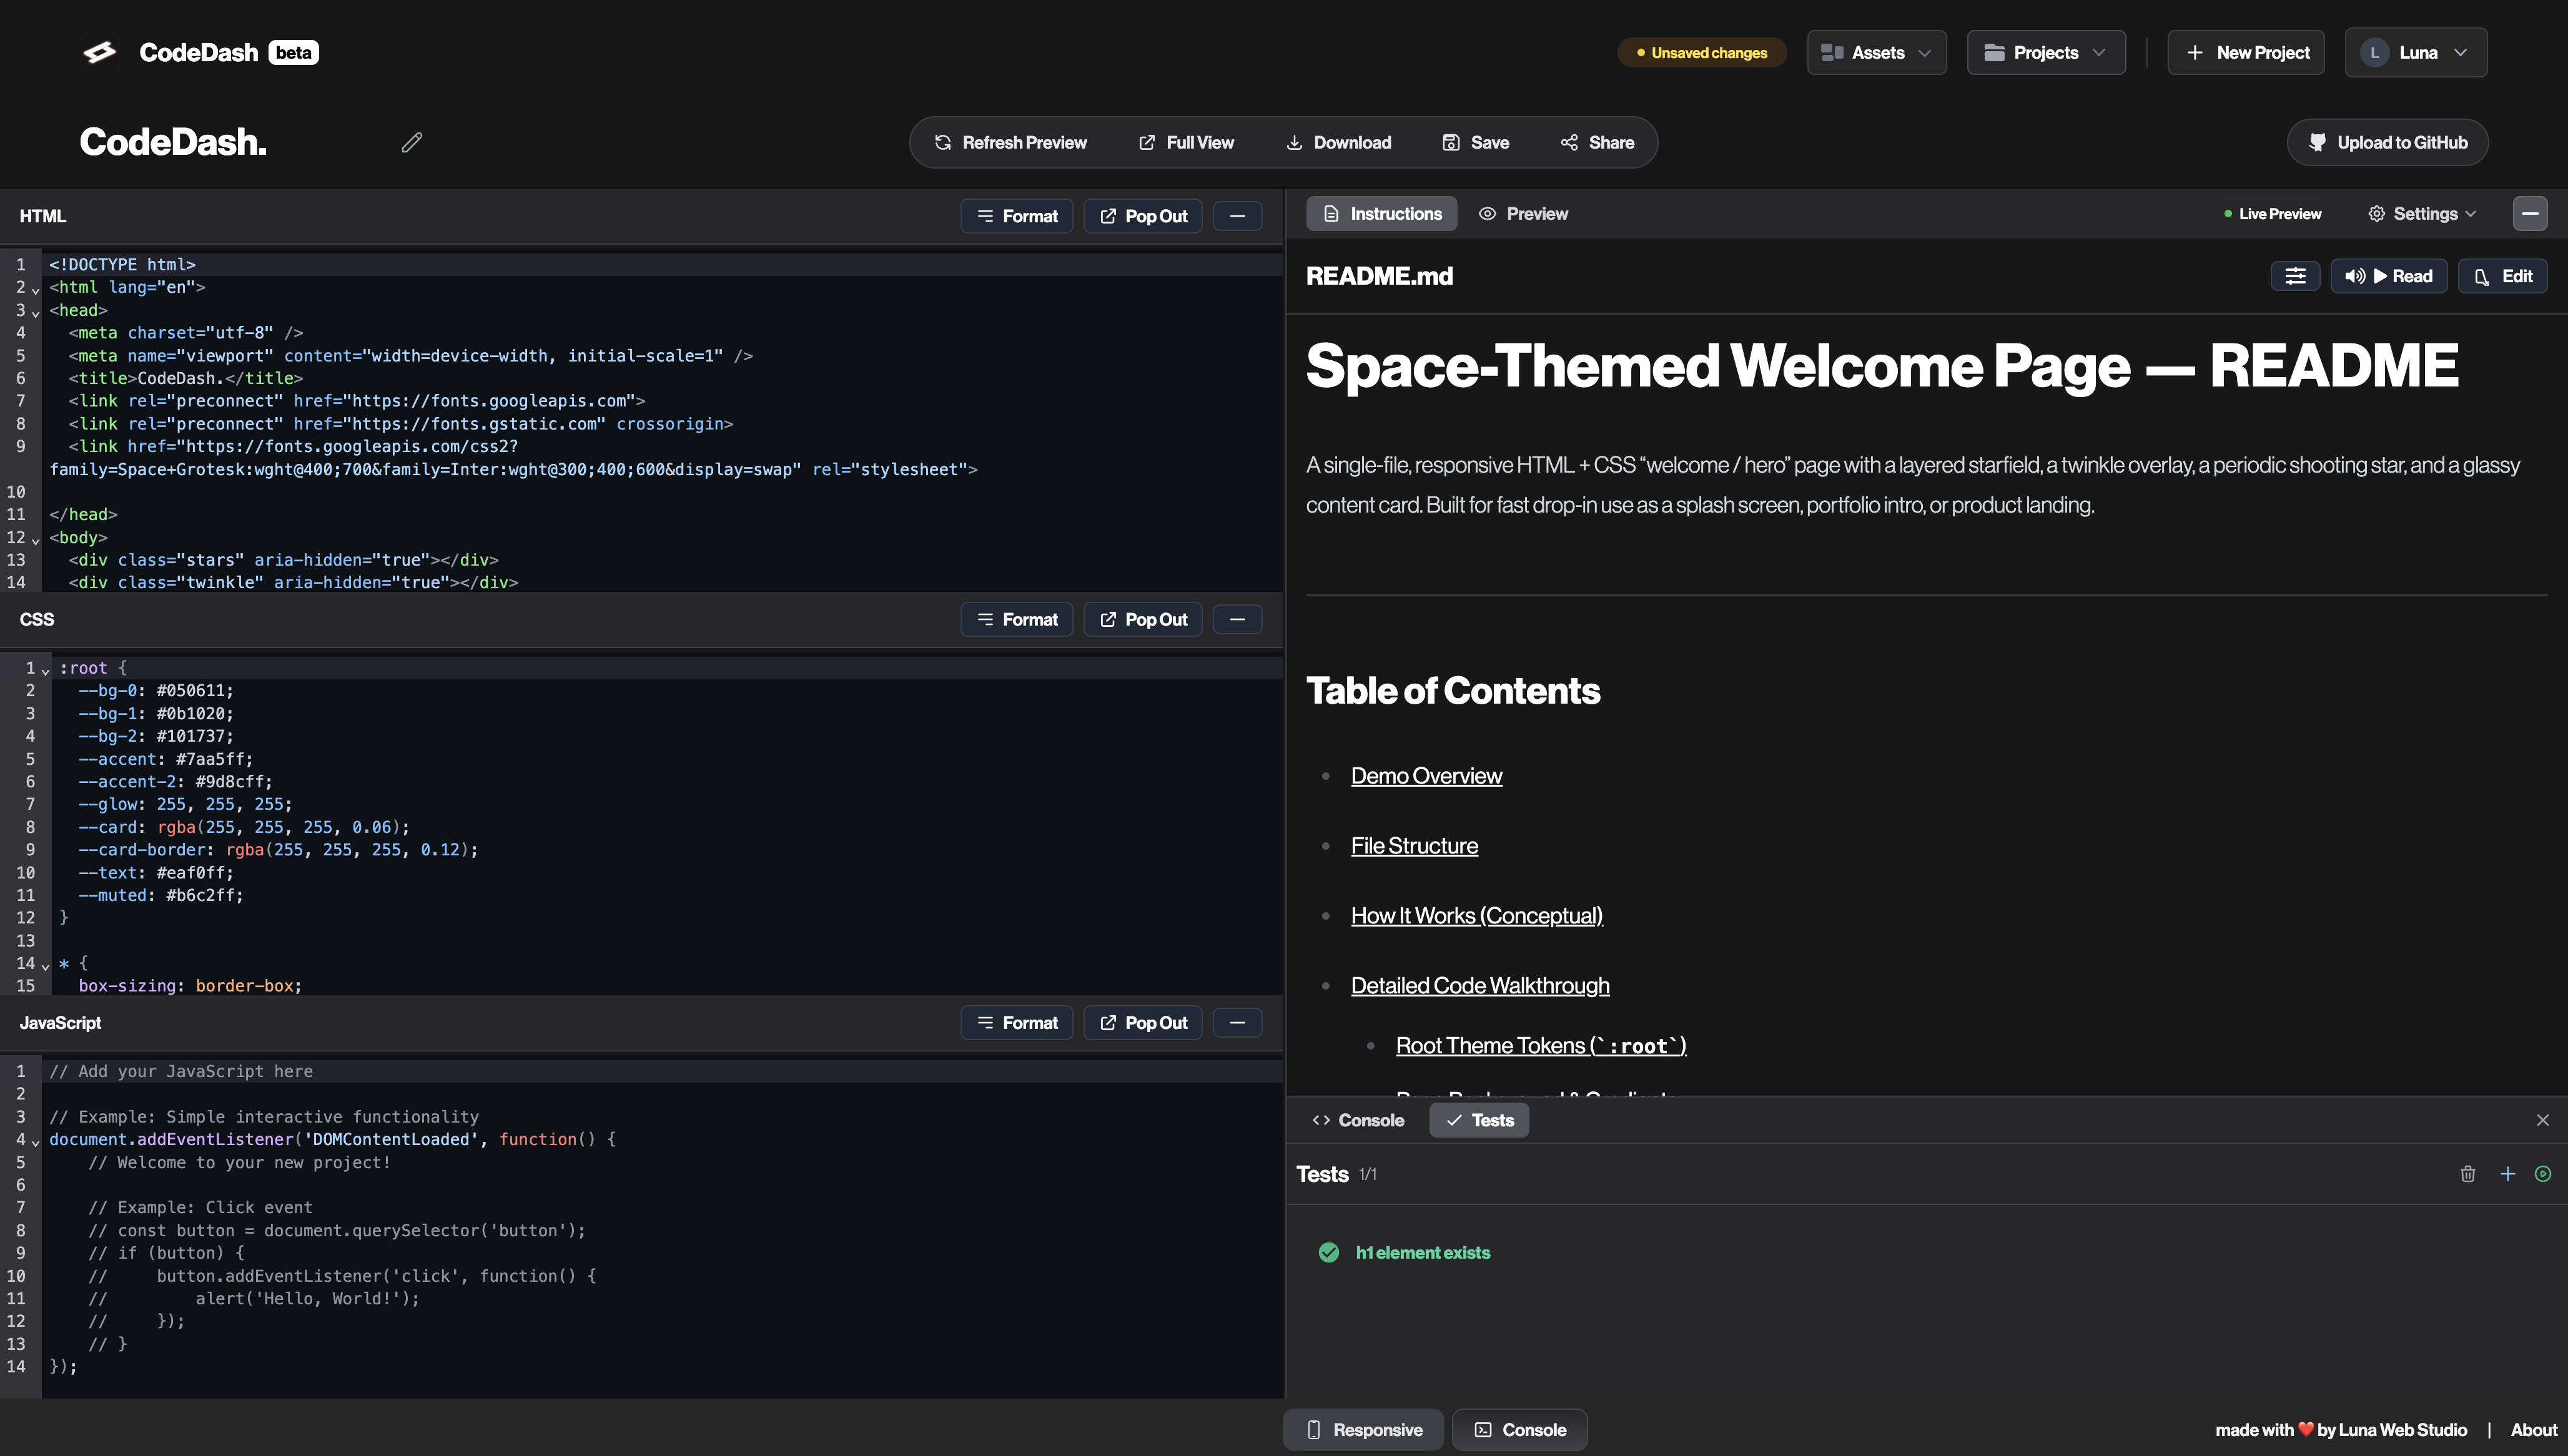
Task: Toggle Responsive preview mode
Action: pyautogui.click(x=1363, y=1429)
